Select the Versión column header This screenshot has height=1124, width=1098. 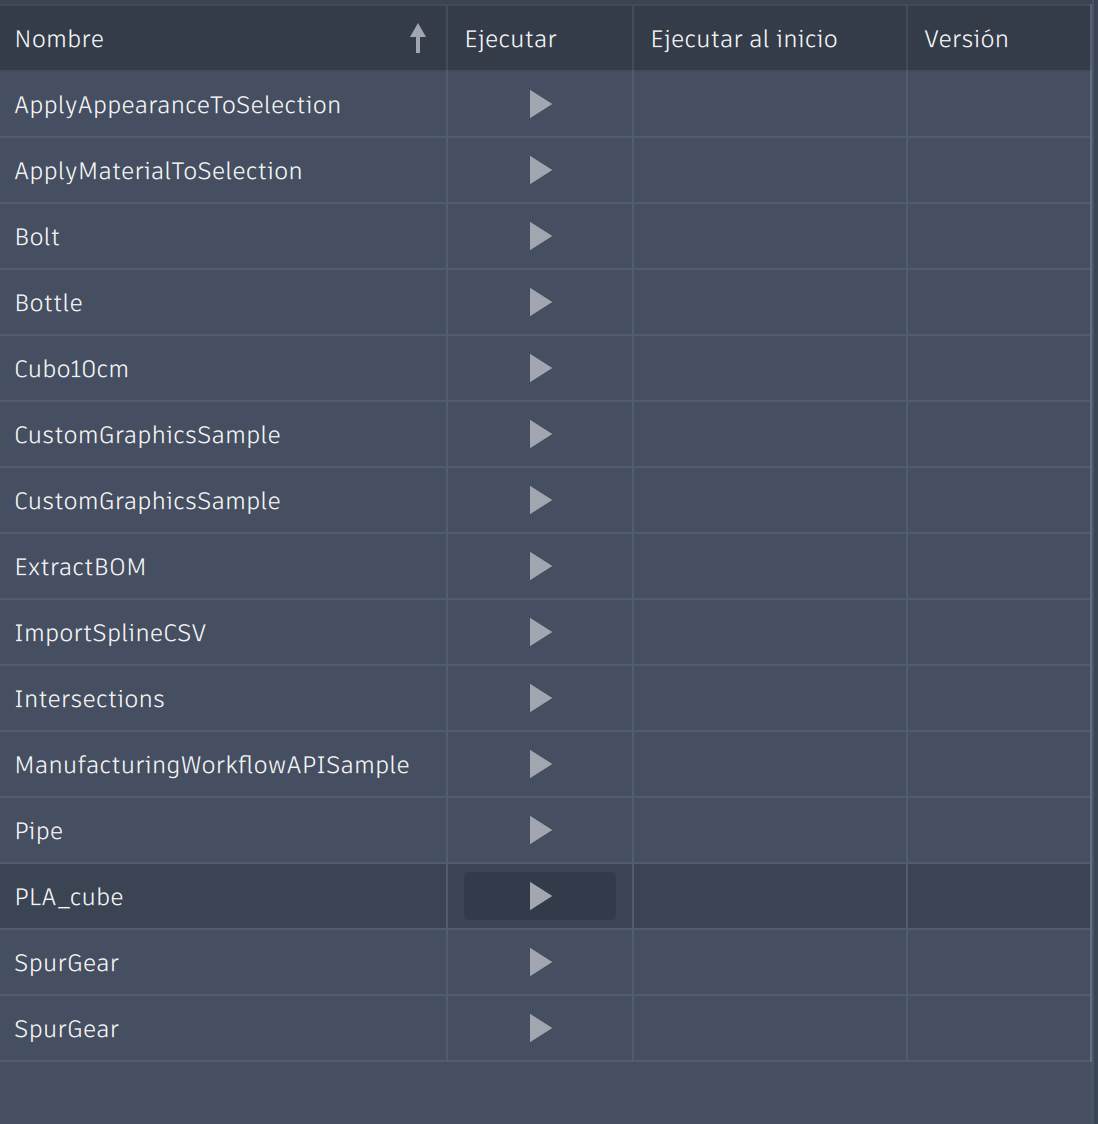click(966, 39)
